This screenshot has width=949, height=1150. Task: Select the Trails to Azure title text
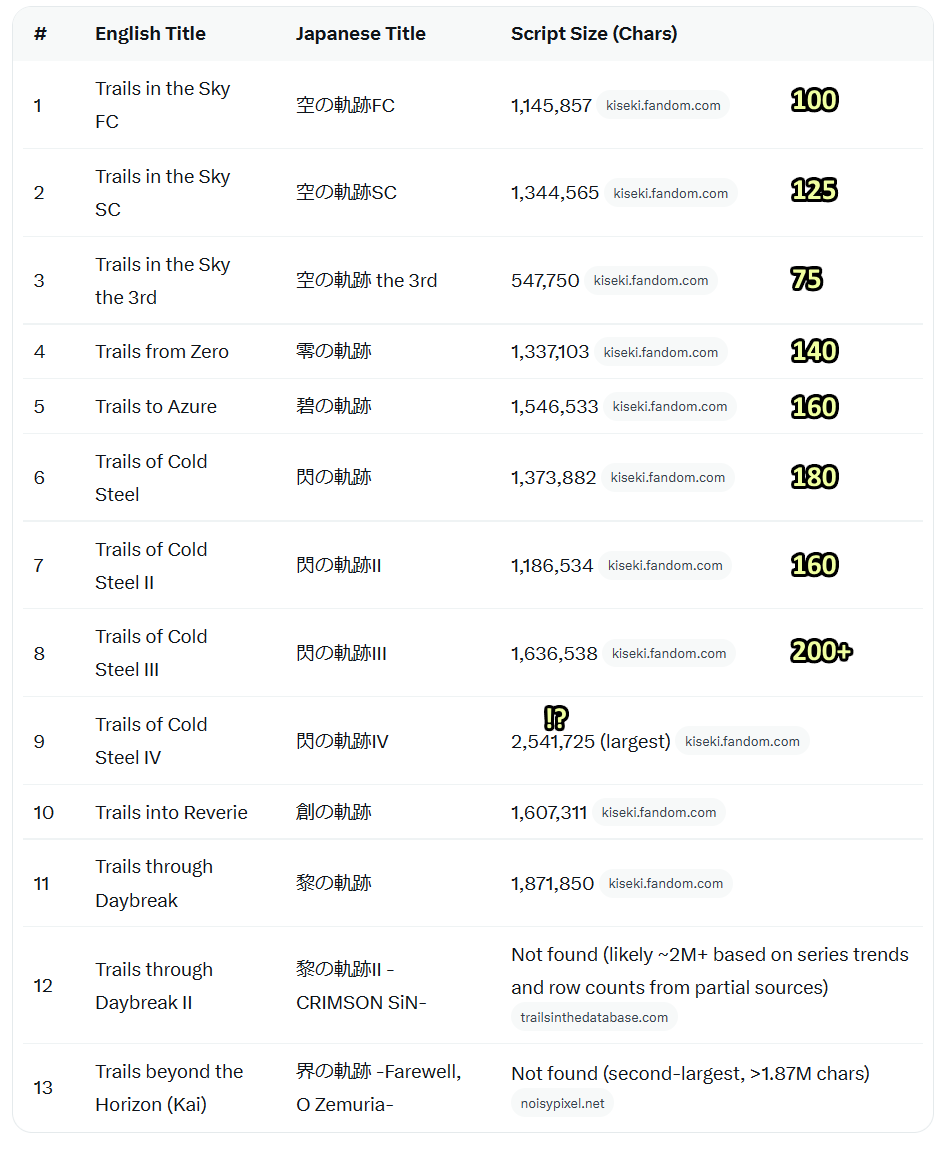click(x=156, y=407)
